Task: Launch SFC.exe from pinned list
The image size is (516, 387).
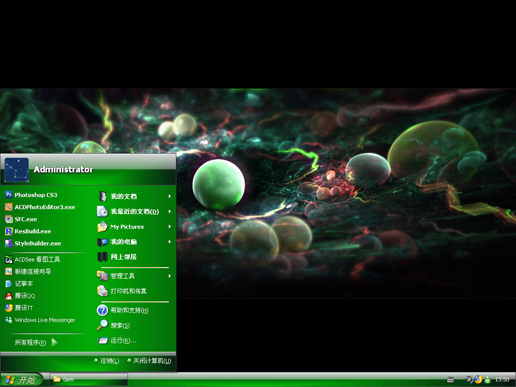Action: pos(21,219)
